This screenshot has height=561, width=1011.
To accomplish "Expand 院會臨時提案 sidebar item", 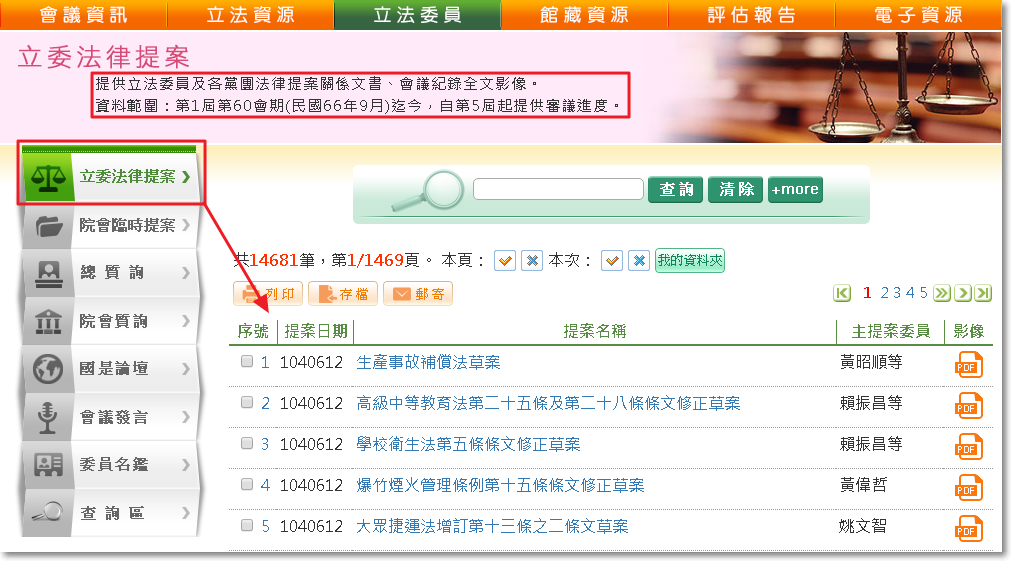I will point(108,226).
